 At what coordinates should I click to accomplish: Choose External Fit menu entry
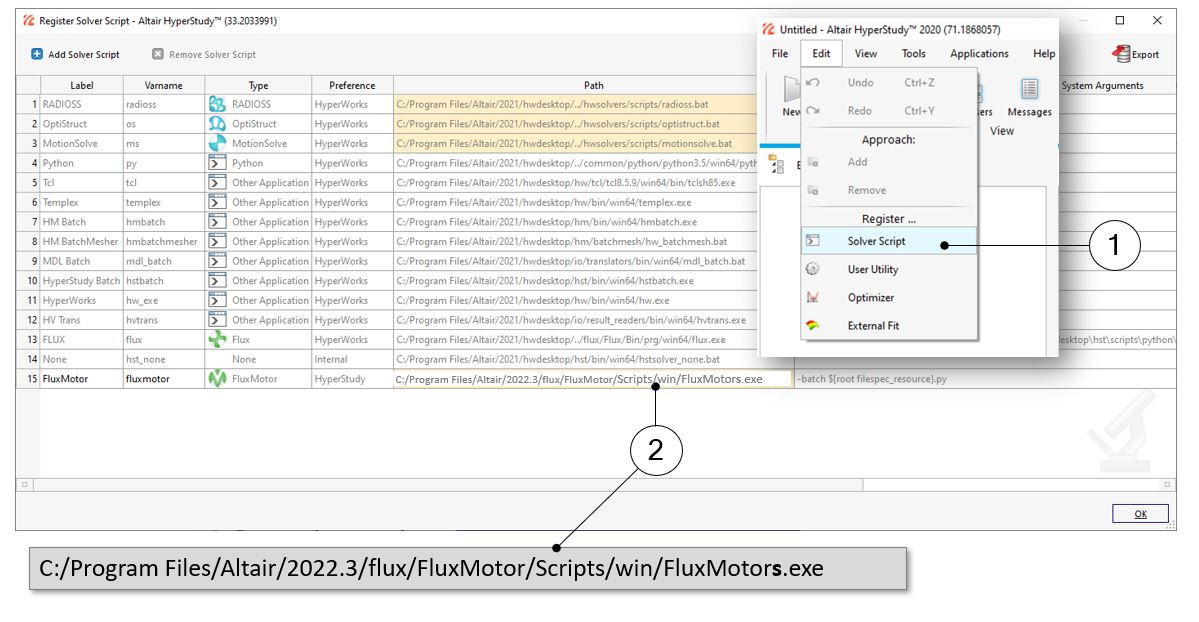tap(873, 325)
